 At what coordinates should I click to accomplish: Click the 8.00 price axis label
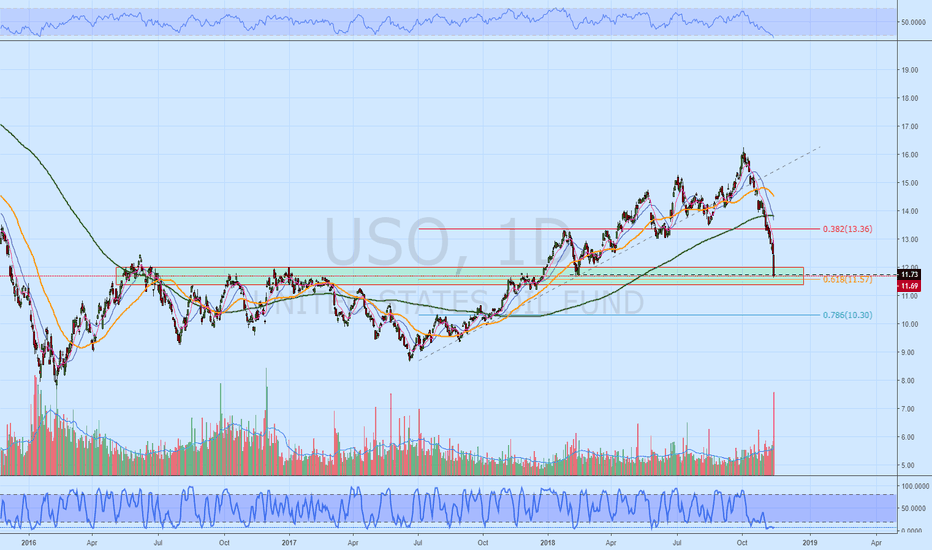pos(910,381)
